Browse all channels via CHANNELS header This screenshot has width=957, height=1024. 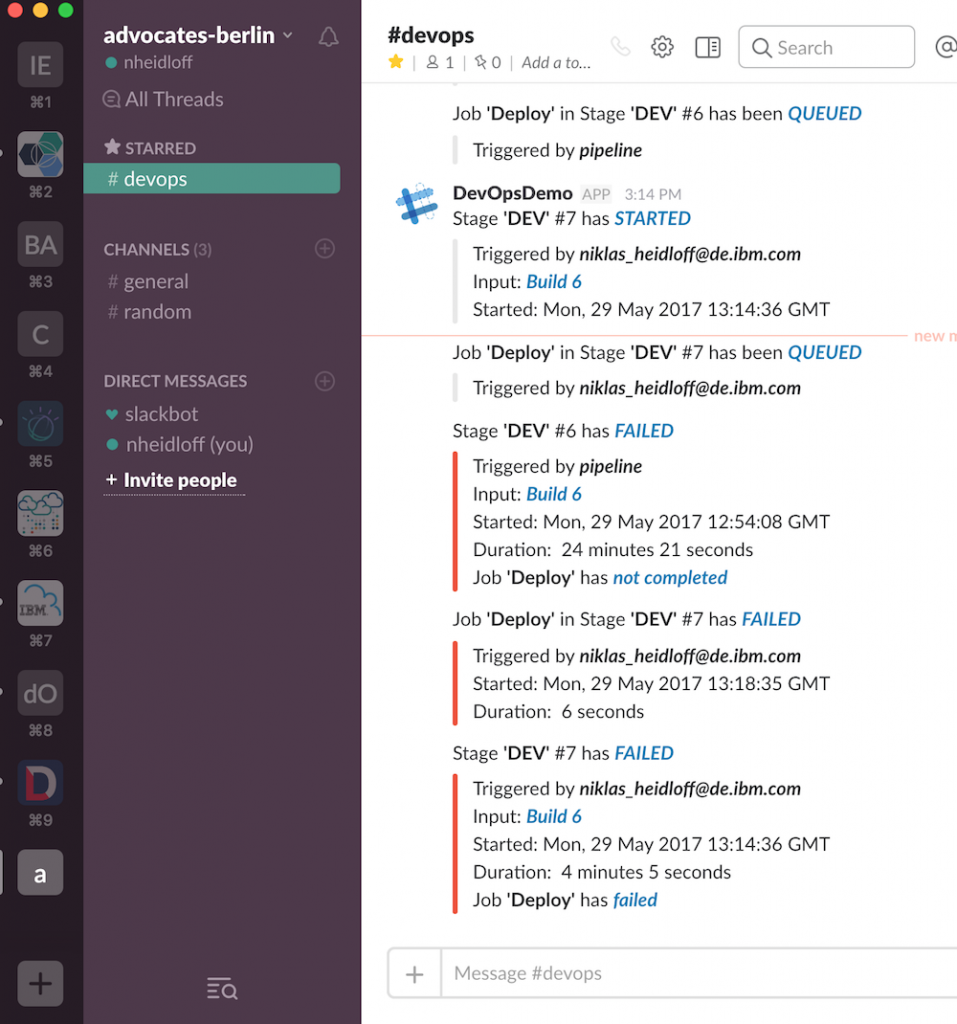tap(157, 249)
